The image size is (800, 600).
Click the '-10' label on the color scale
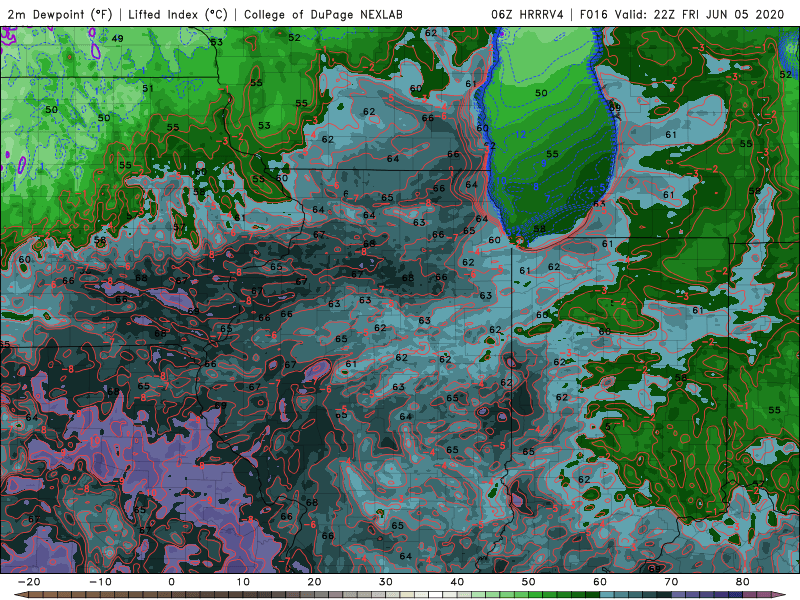100,582
